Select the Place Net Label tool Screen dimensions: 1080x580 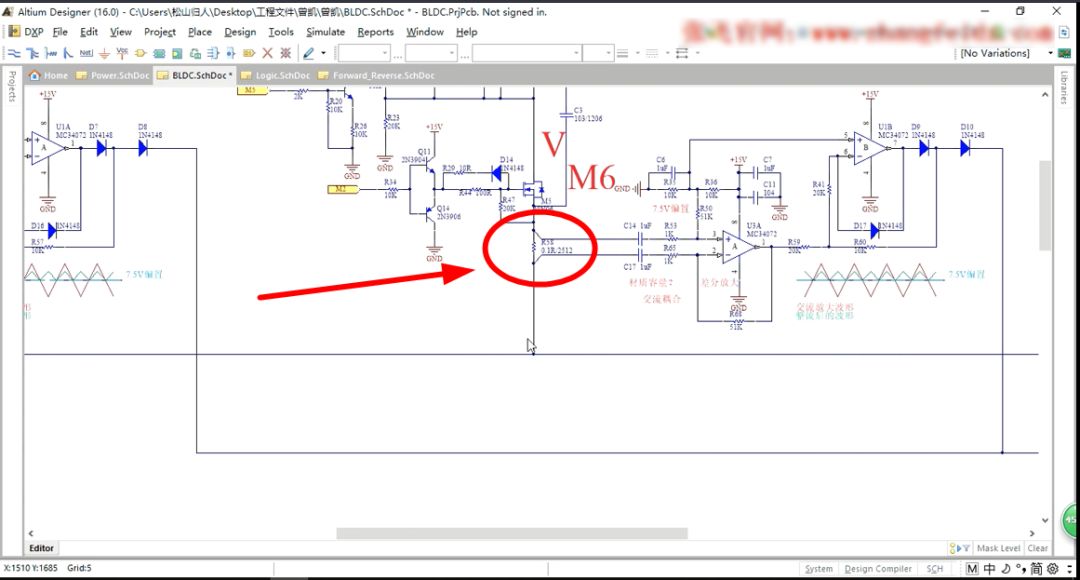86,53
